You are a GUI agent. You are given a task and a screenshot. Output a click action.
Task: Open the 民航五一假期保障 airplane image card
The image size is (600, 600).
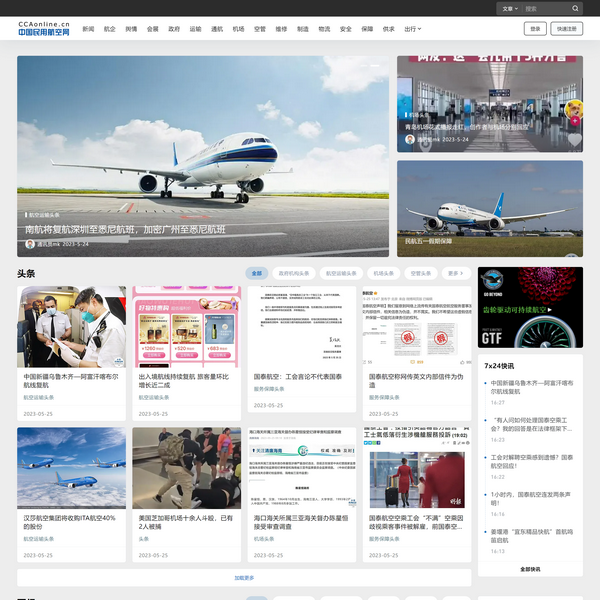(x=489, y=208)
